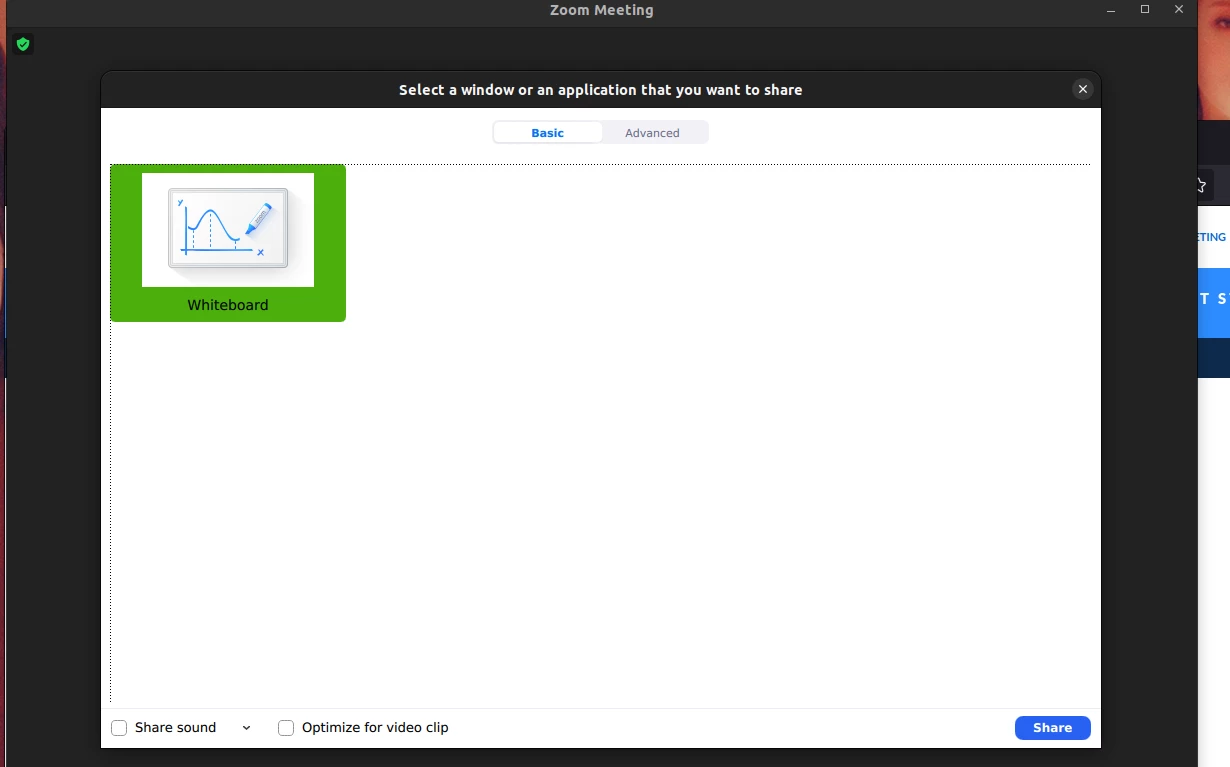This screenshot has height=767, width=1230.
Task: Switch to the Basic tab
Action: tap(548, 133)
